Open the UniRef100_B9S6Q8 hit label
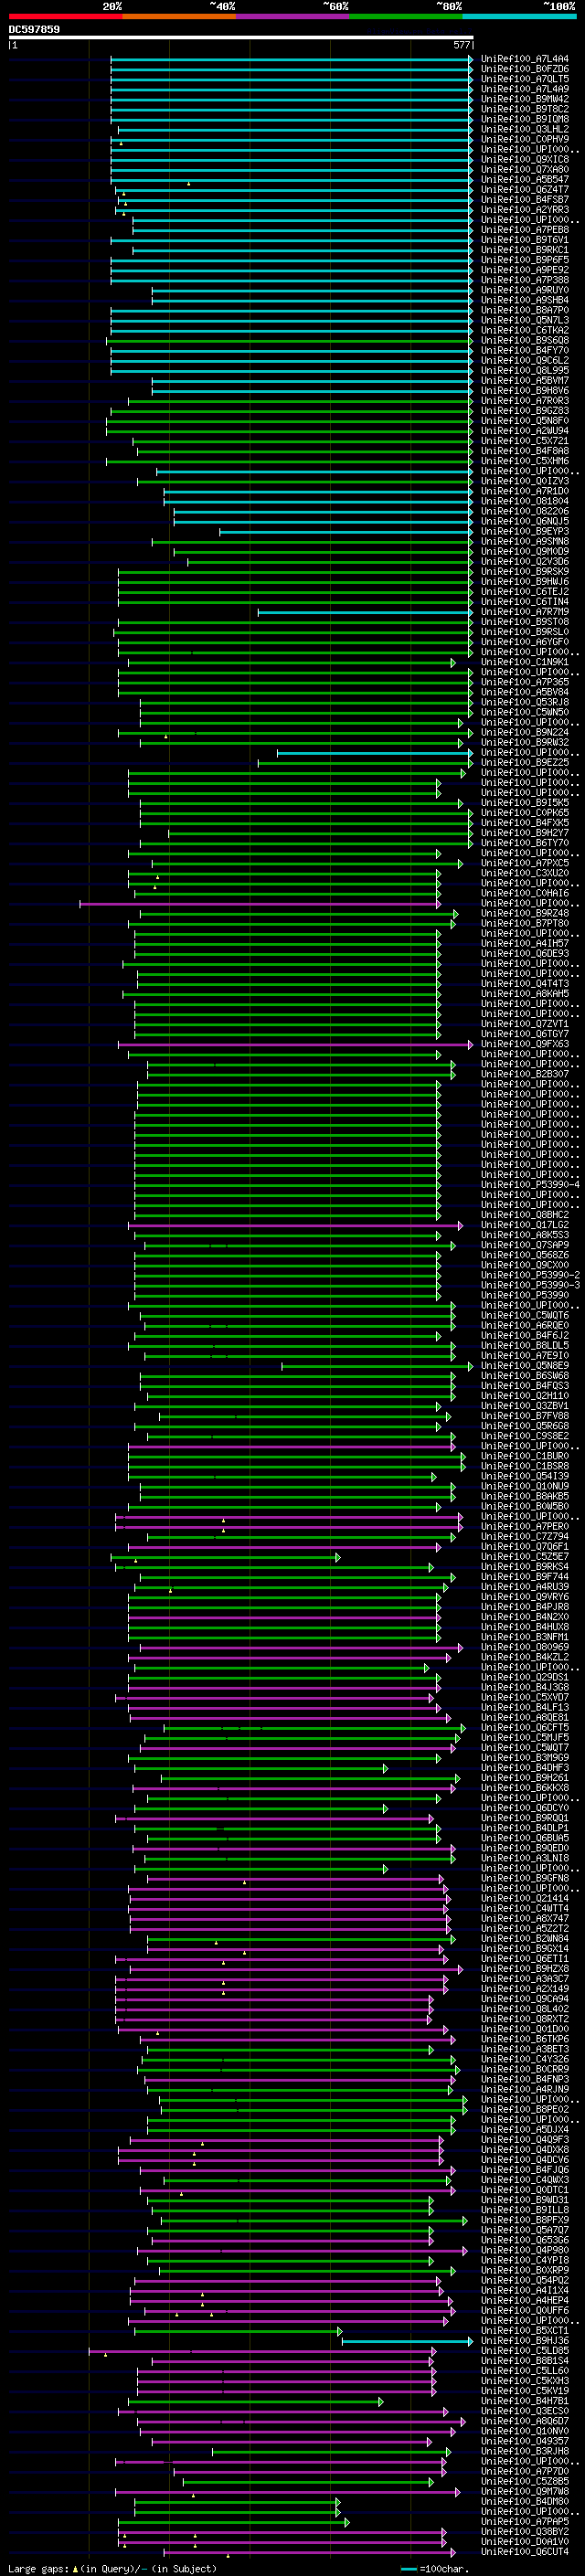This screenshot has width=585, height=2576. (x=525, y=341)
